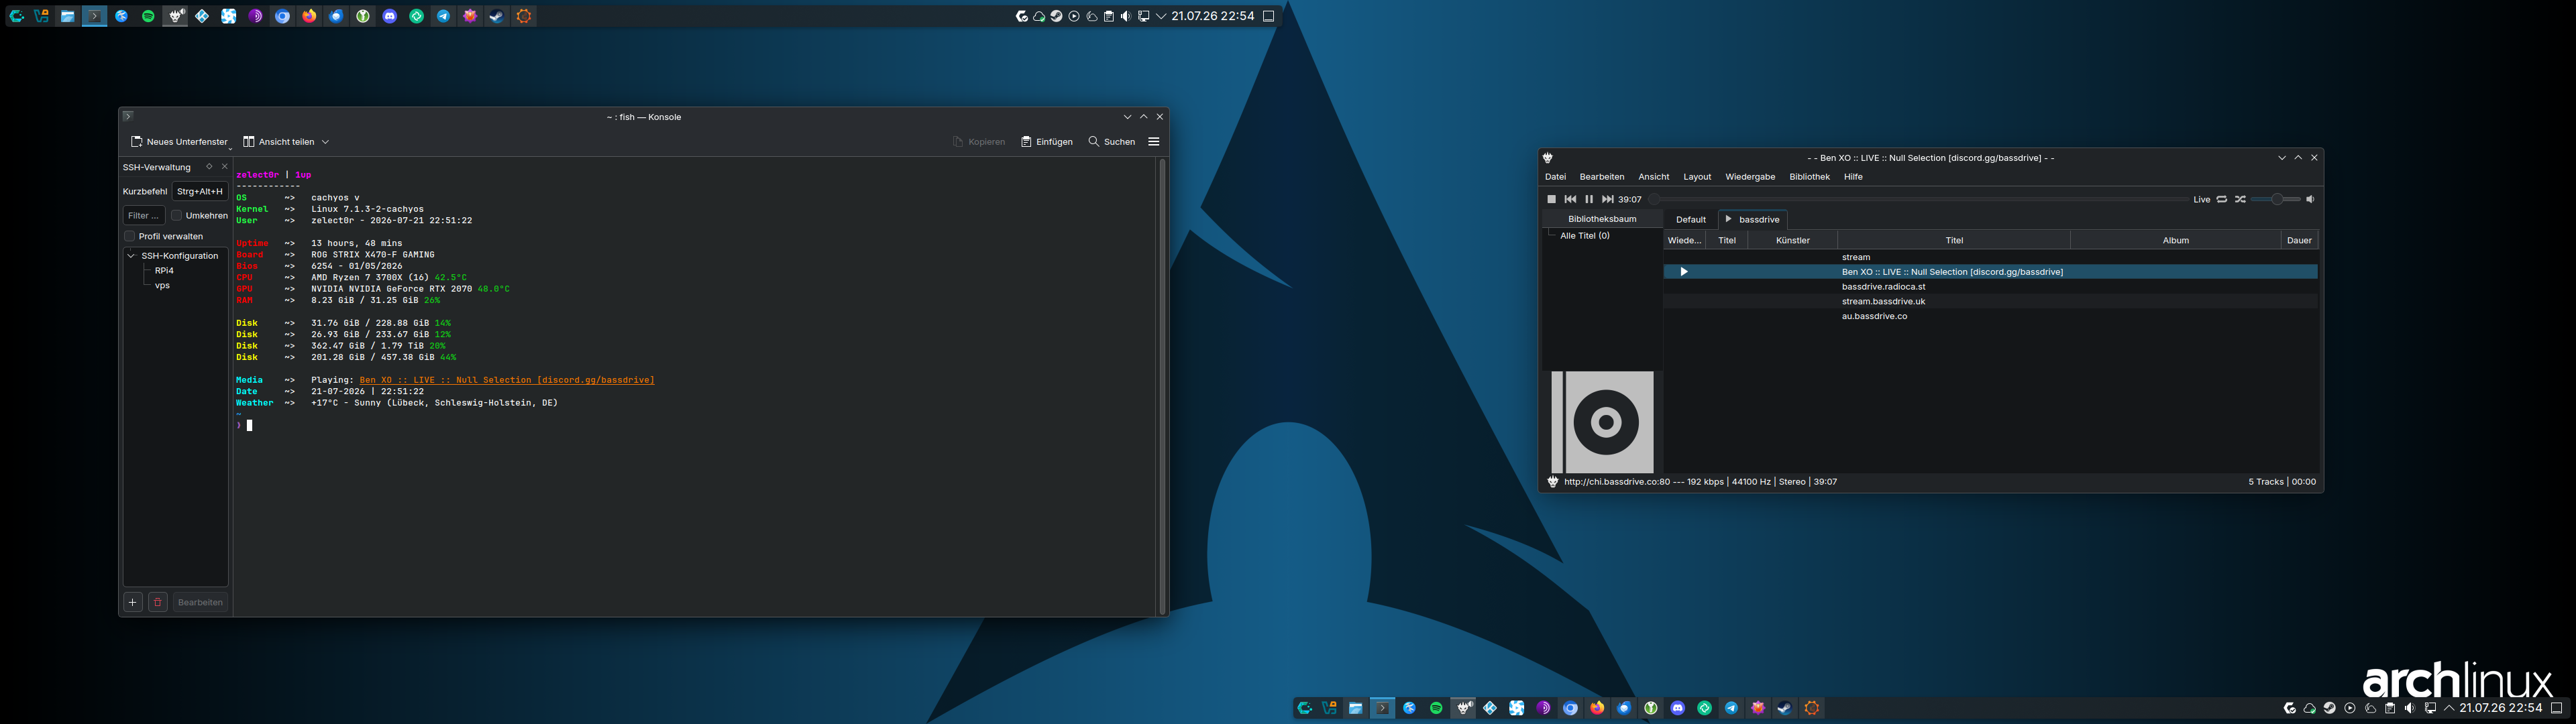Toggle repeat mode in music player
2576x724 pixels.
(2222, 199)
